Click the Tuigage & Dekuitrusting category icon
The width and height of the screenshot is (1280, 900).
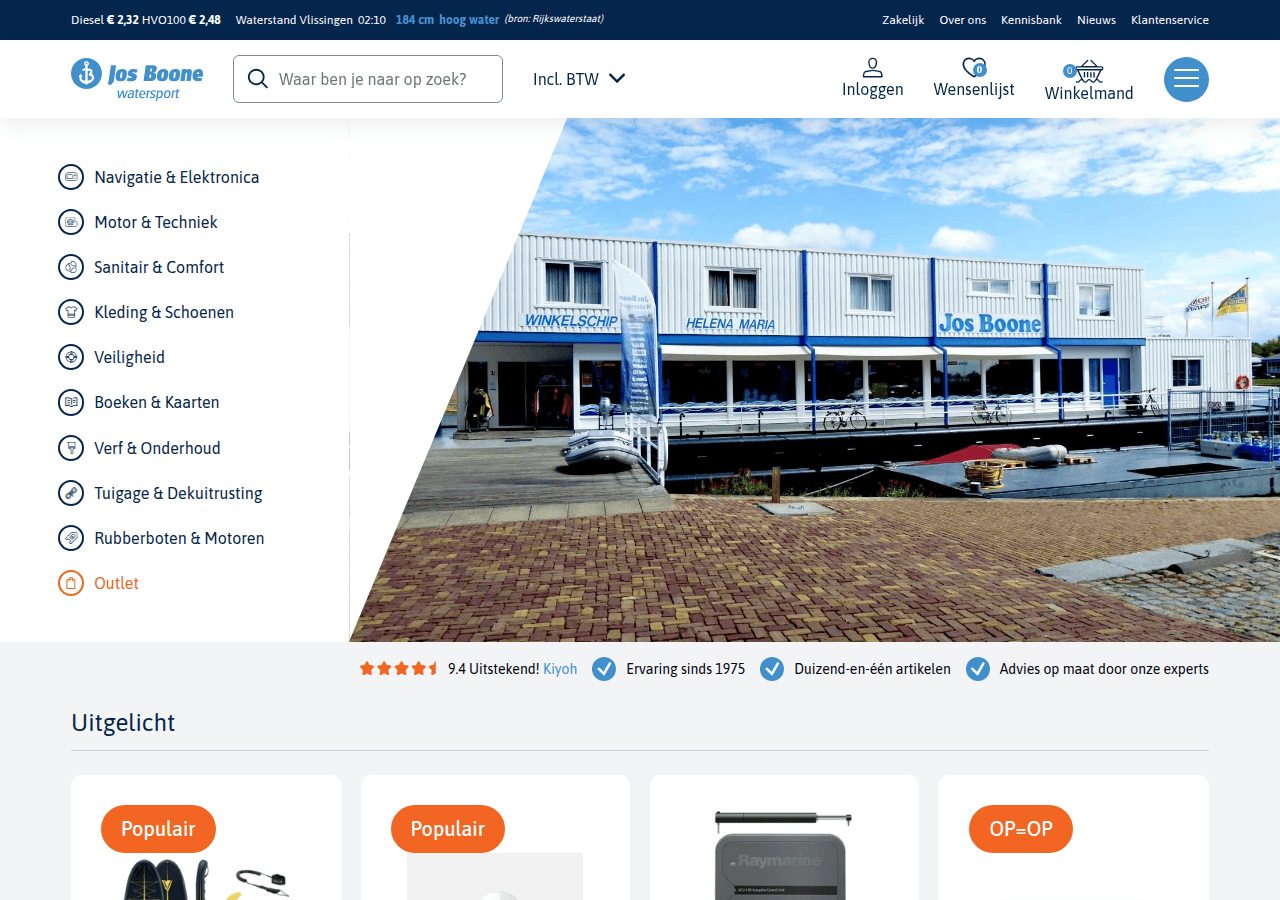[71, 493]
